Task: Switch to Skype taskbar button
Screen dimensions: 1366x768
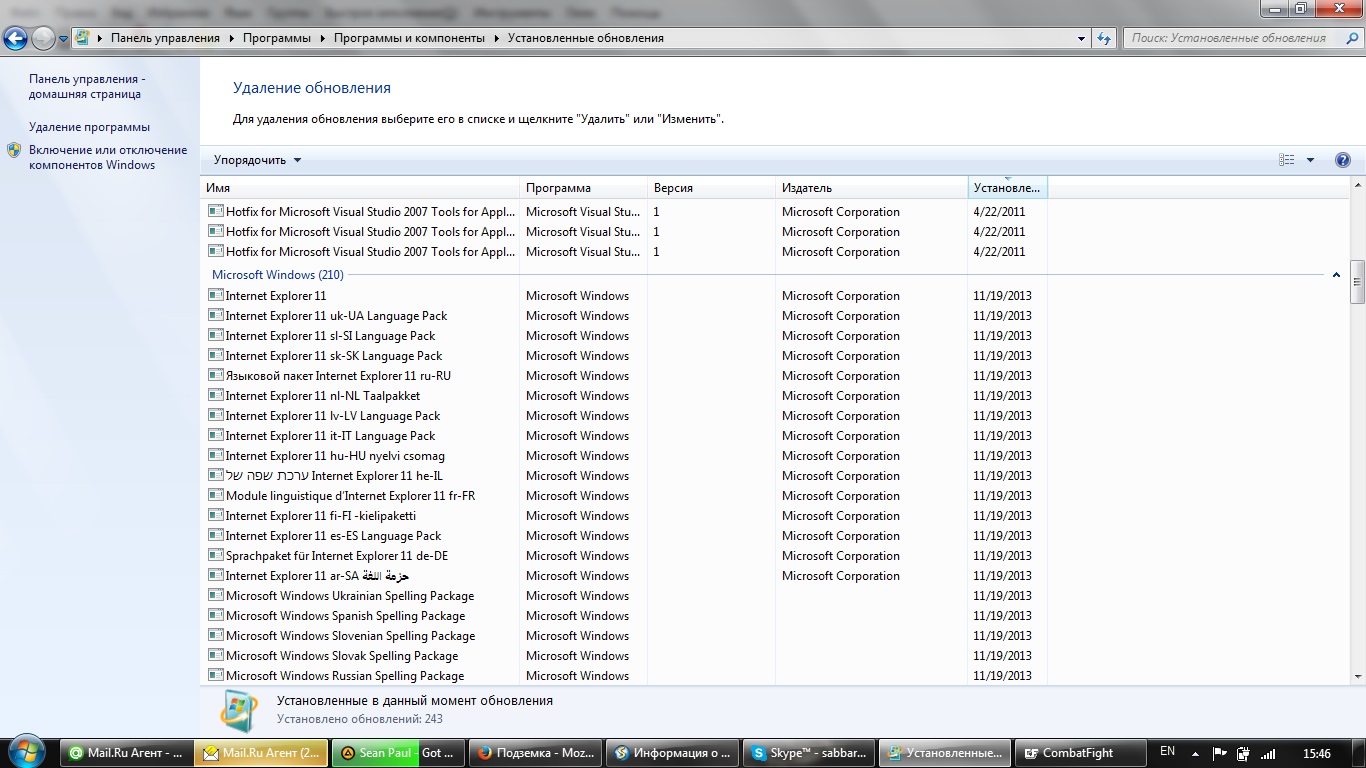Action: point(809,753)
